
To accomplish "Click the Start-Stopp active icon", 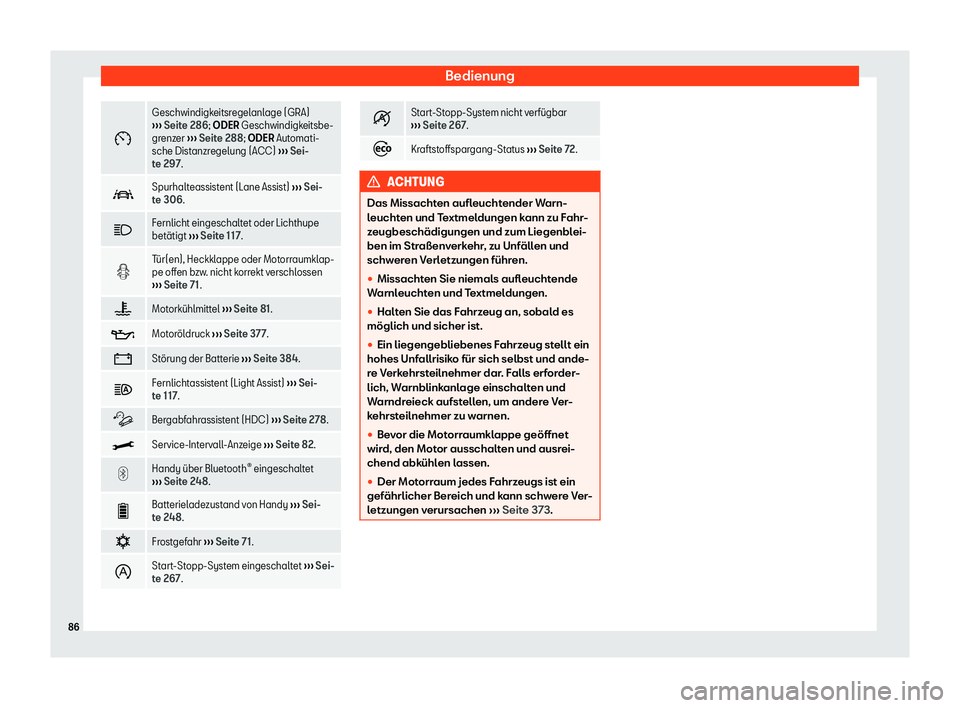I will 123,571.
